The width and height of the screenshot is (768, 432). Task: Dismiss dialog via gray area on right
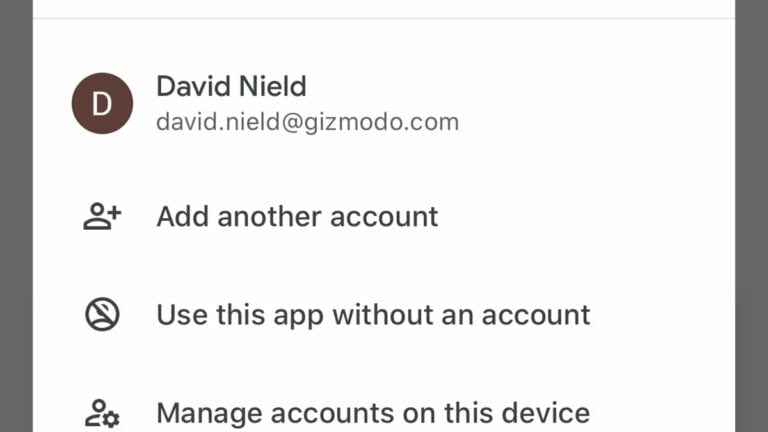click(x=751, y=216)
